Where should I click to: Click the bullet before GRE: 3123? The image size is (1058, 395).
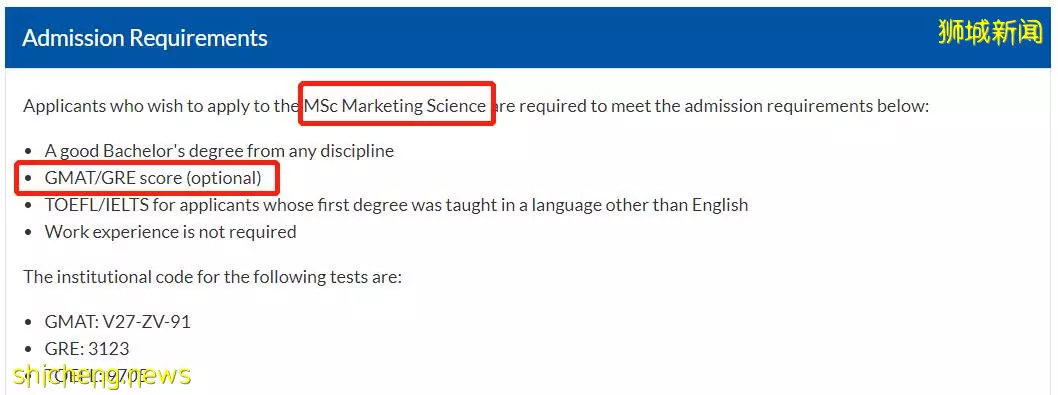[28, 350]
